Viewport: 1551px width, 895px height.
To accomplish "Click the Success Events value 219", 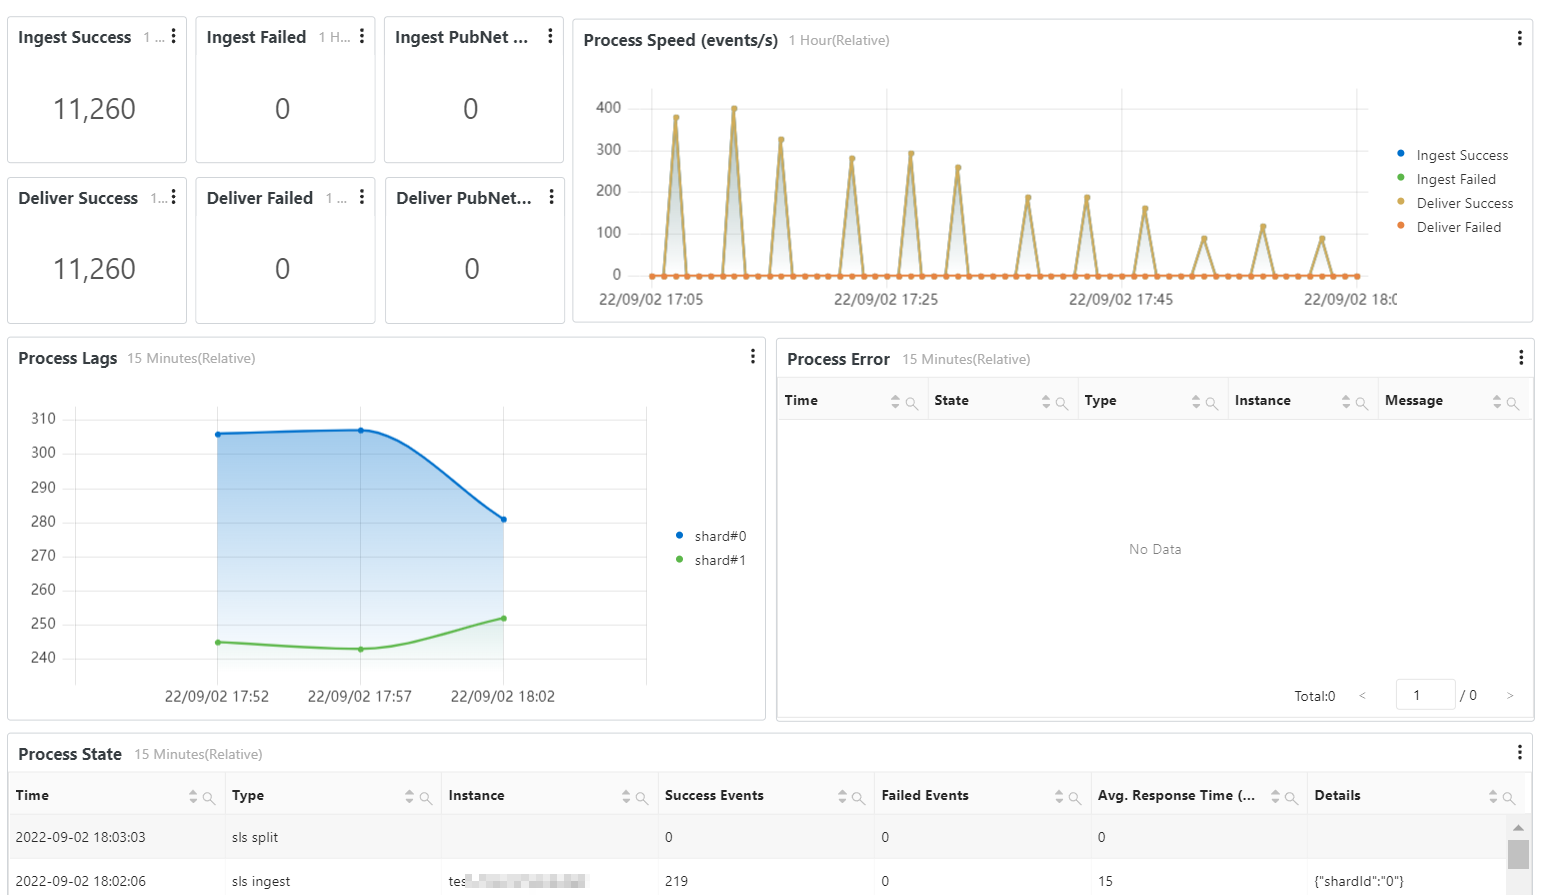I will pyautogui.click(x=676, y=881).
